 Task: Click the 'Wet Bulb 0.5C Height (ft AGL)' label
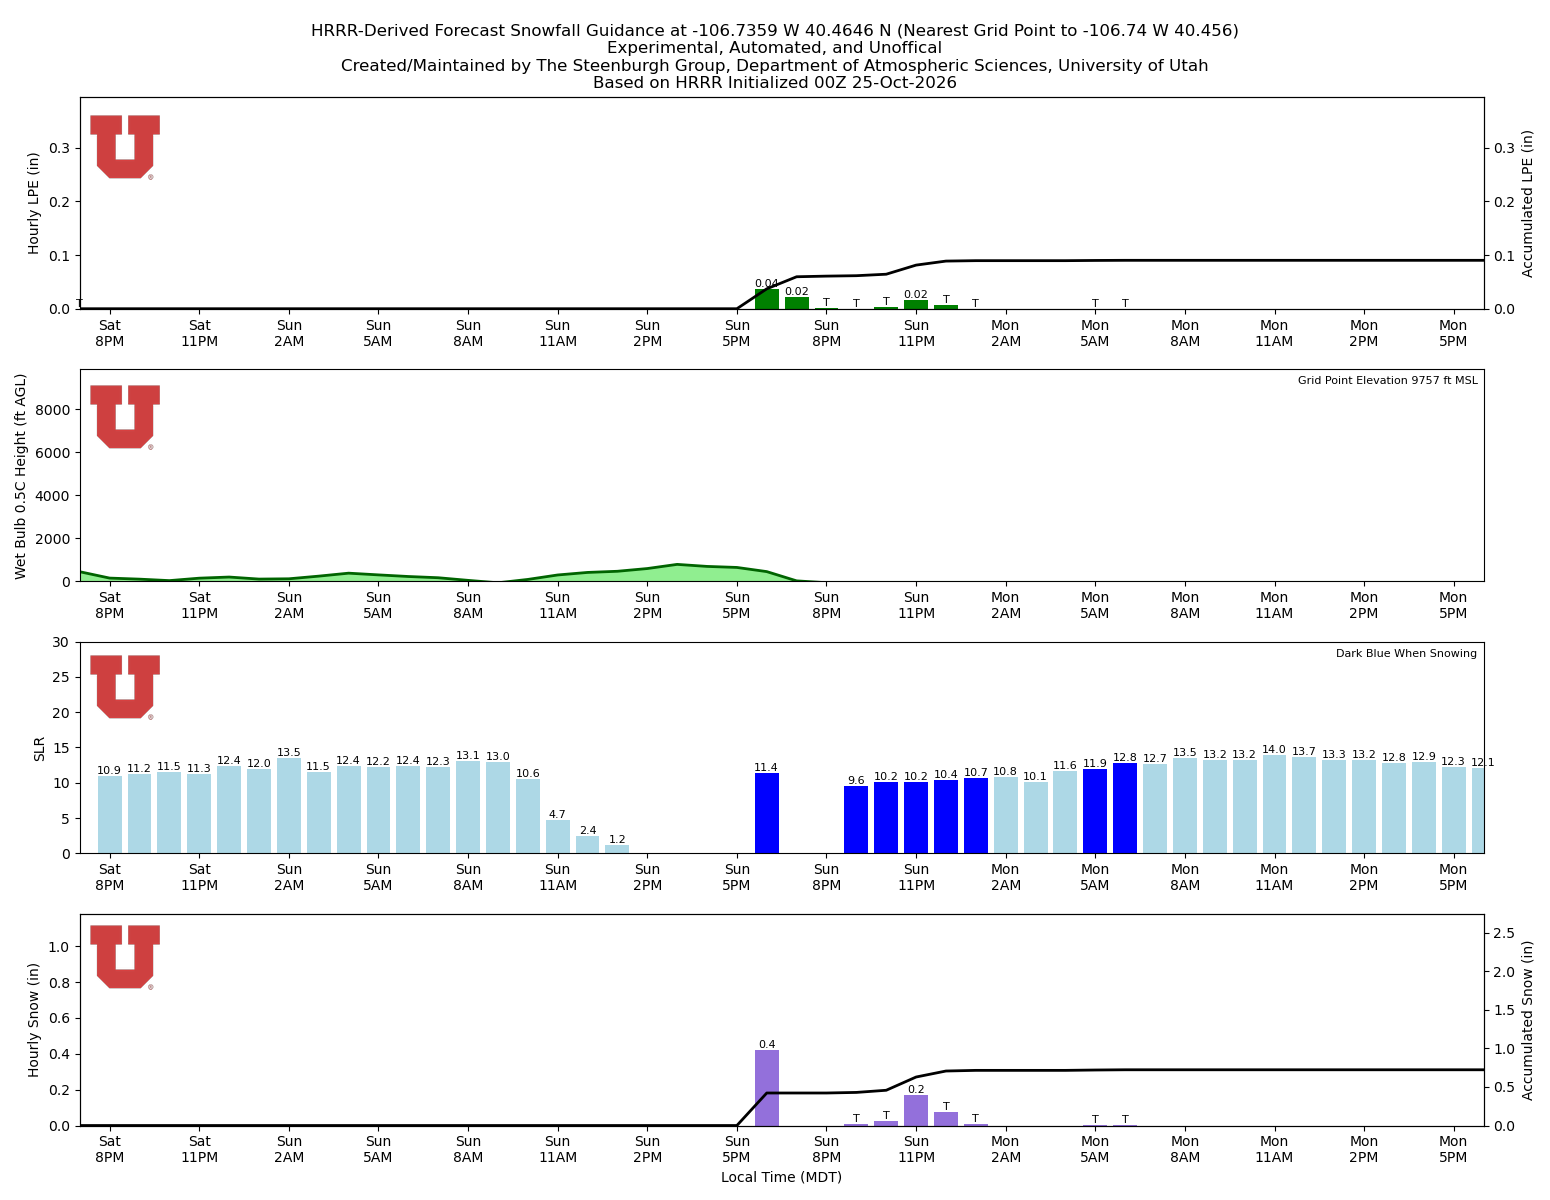click(x=21, y=476)
